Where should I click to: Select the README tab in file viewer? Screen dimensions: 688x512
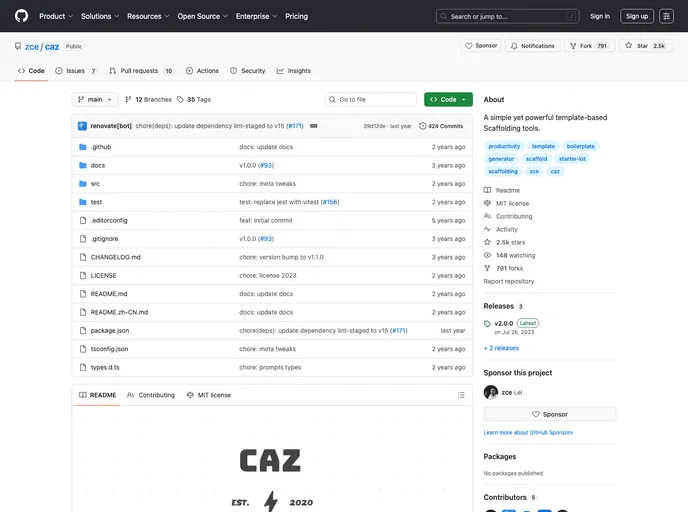[x=97, y=395]
